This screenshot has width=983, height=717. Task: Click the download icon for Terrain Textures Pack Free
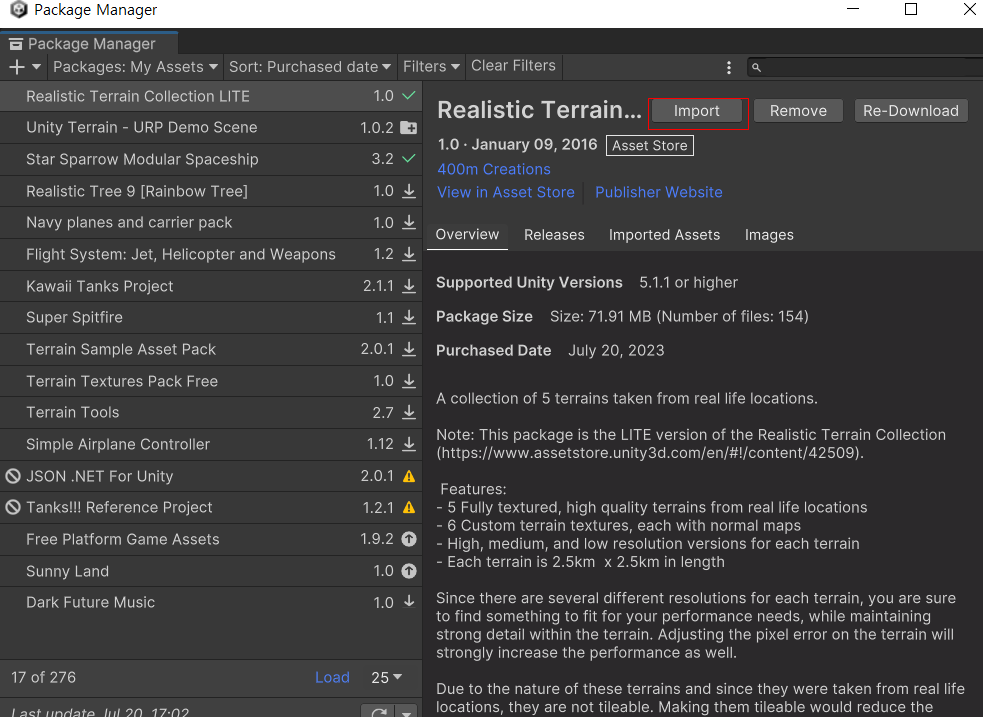click(x=409, y=380)
